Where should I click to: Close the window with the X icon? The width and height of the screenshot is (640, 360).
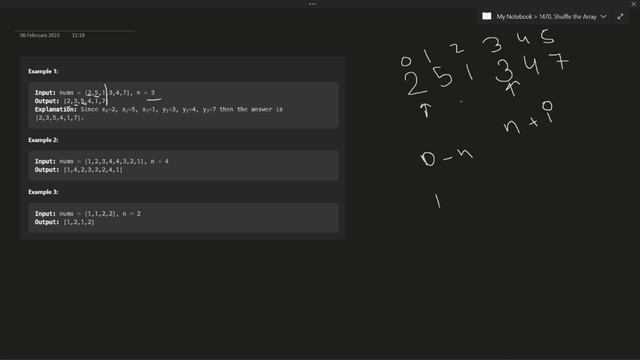[634, 4]
